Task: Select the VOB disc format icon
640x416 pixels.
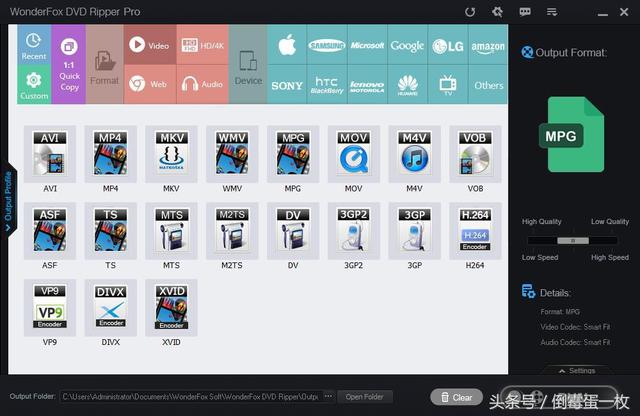Action: (475, 158)
